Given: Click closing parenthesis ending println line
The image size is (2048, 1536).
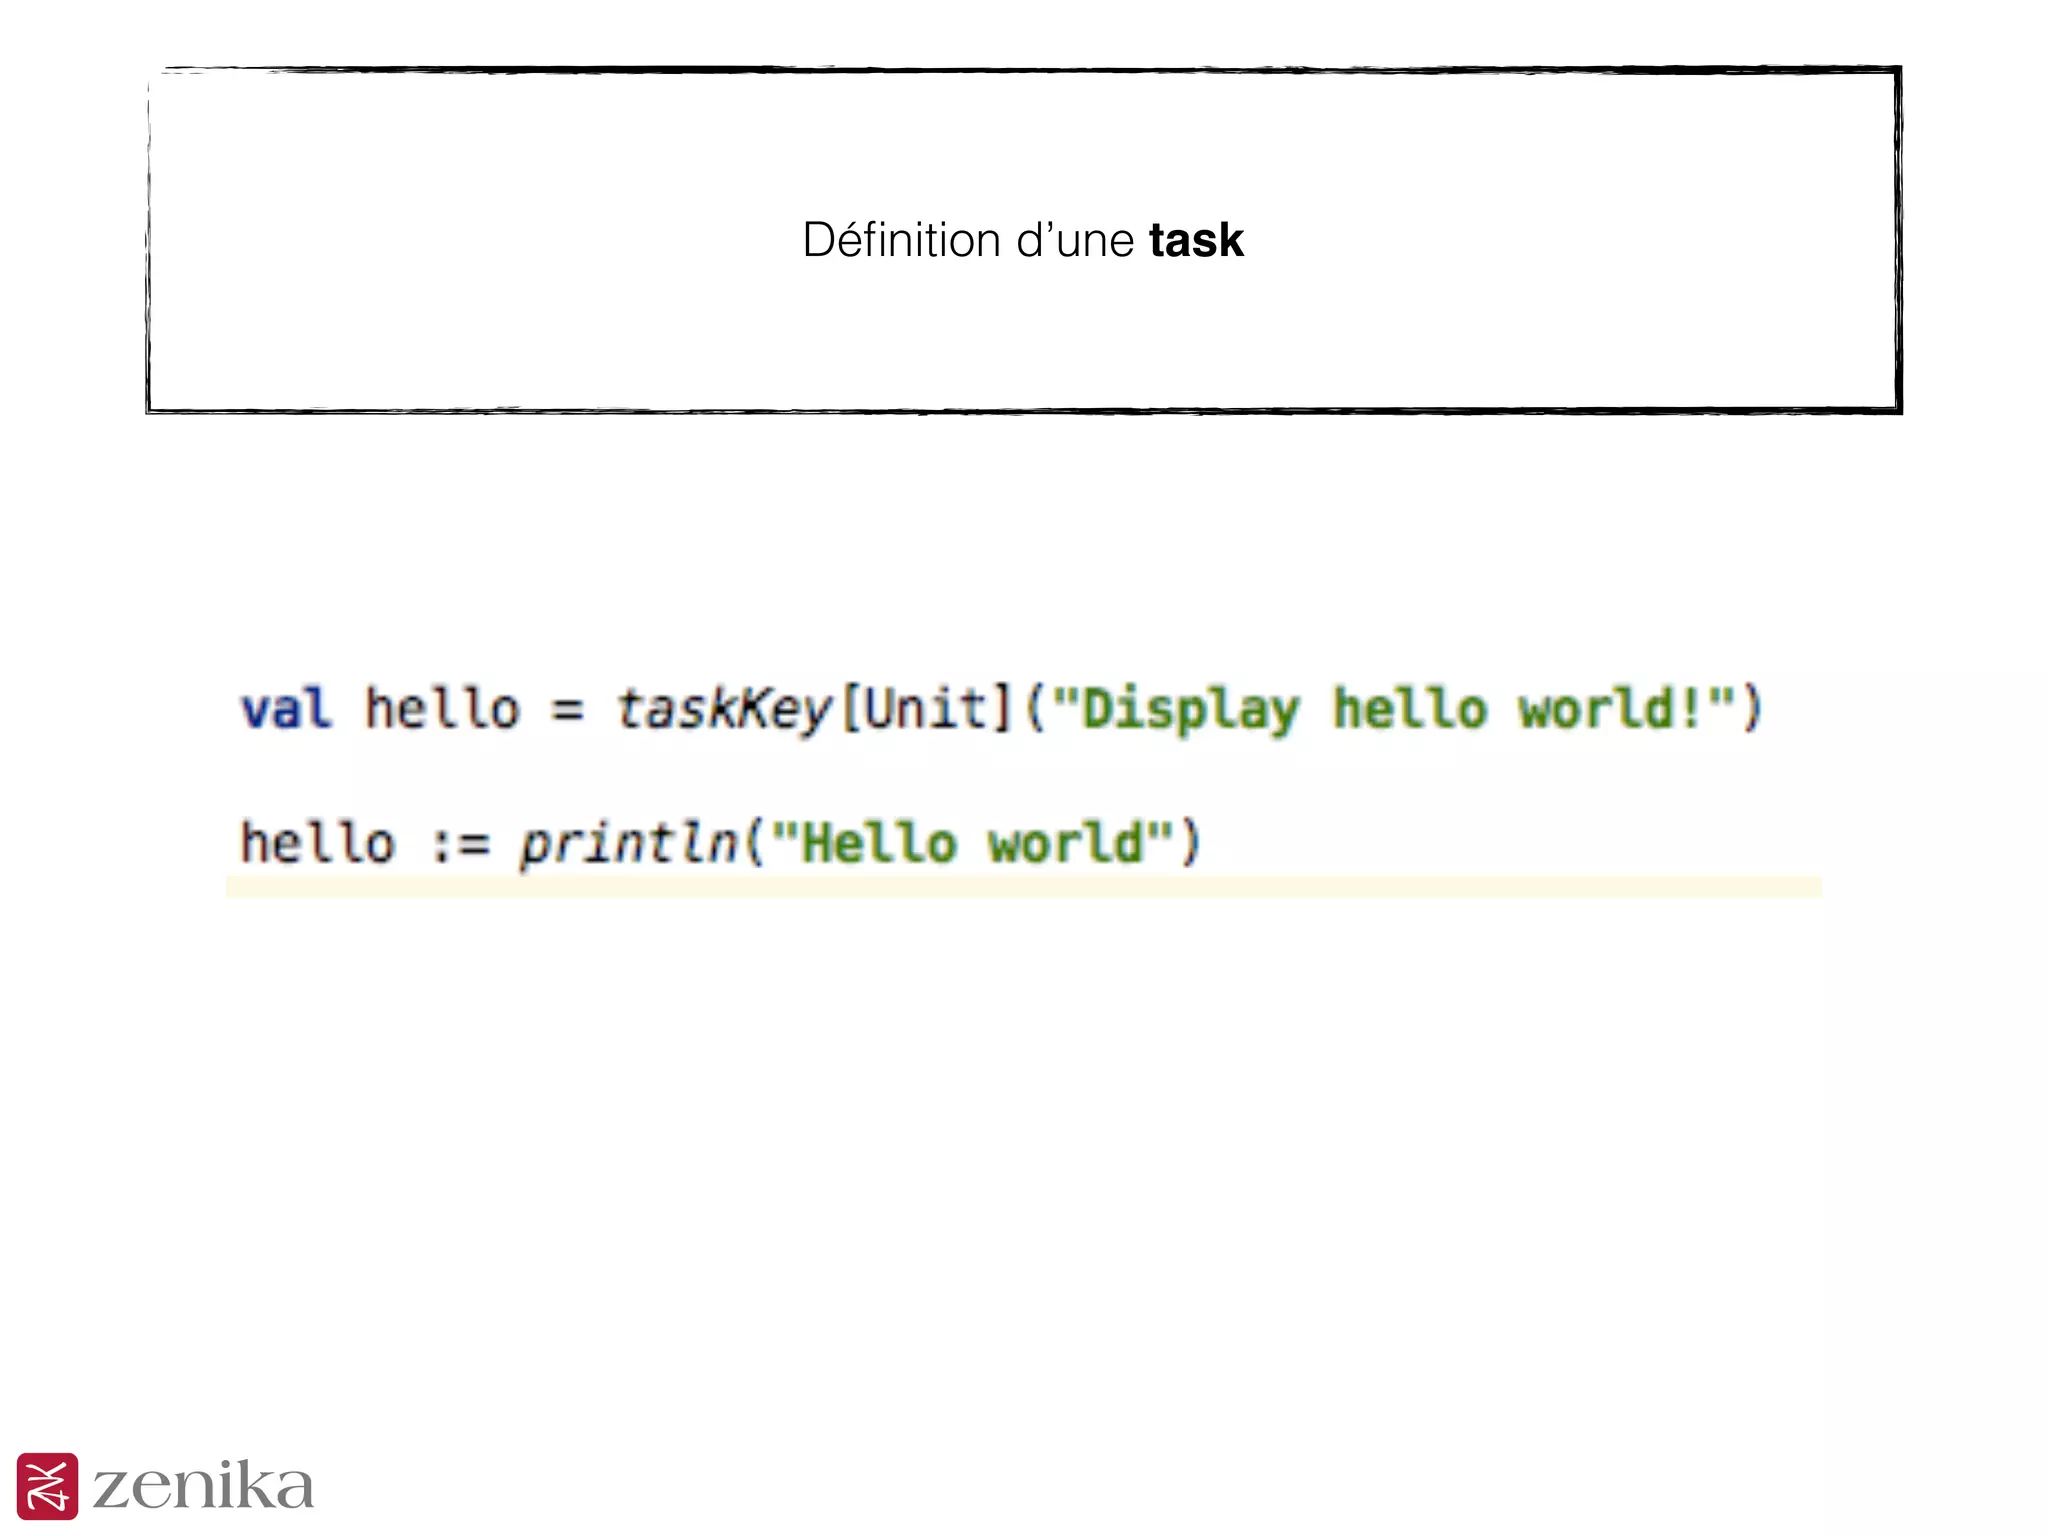Looking at the screenshot, I should coord(1189,843).
